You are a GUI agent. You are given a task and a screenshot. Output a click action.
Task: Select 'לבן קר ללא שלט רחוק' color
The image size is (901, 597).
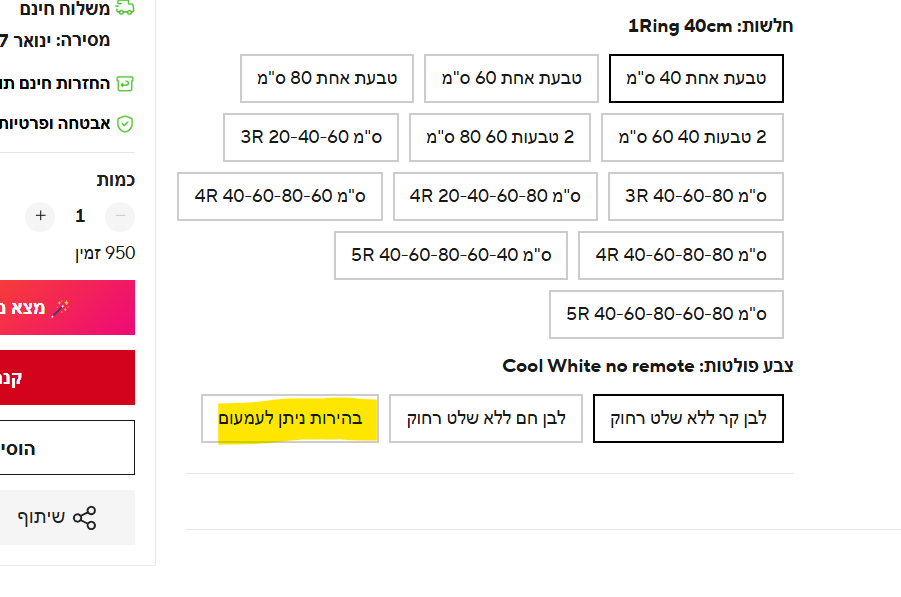pos(688,418)
